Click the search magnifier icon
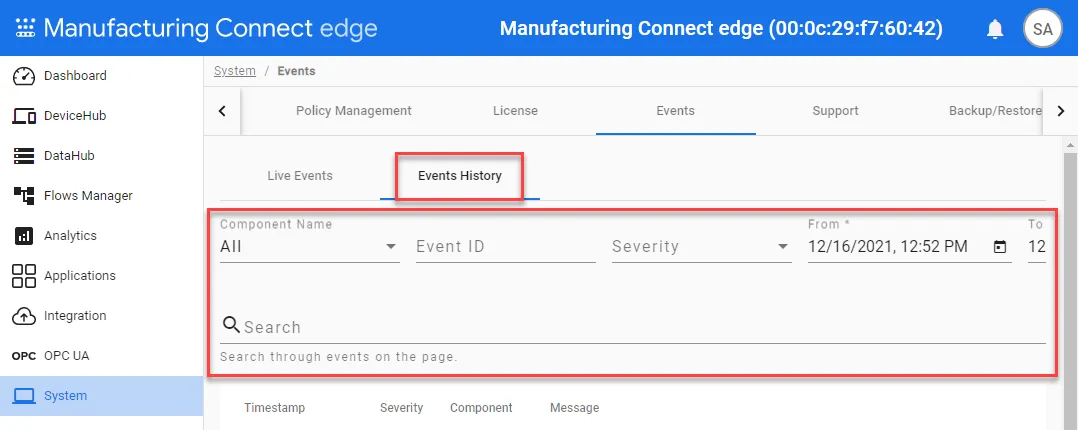1078x430 pixels. tap(231, 325)
